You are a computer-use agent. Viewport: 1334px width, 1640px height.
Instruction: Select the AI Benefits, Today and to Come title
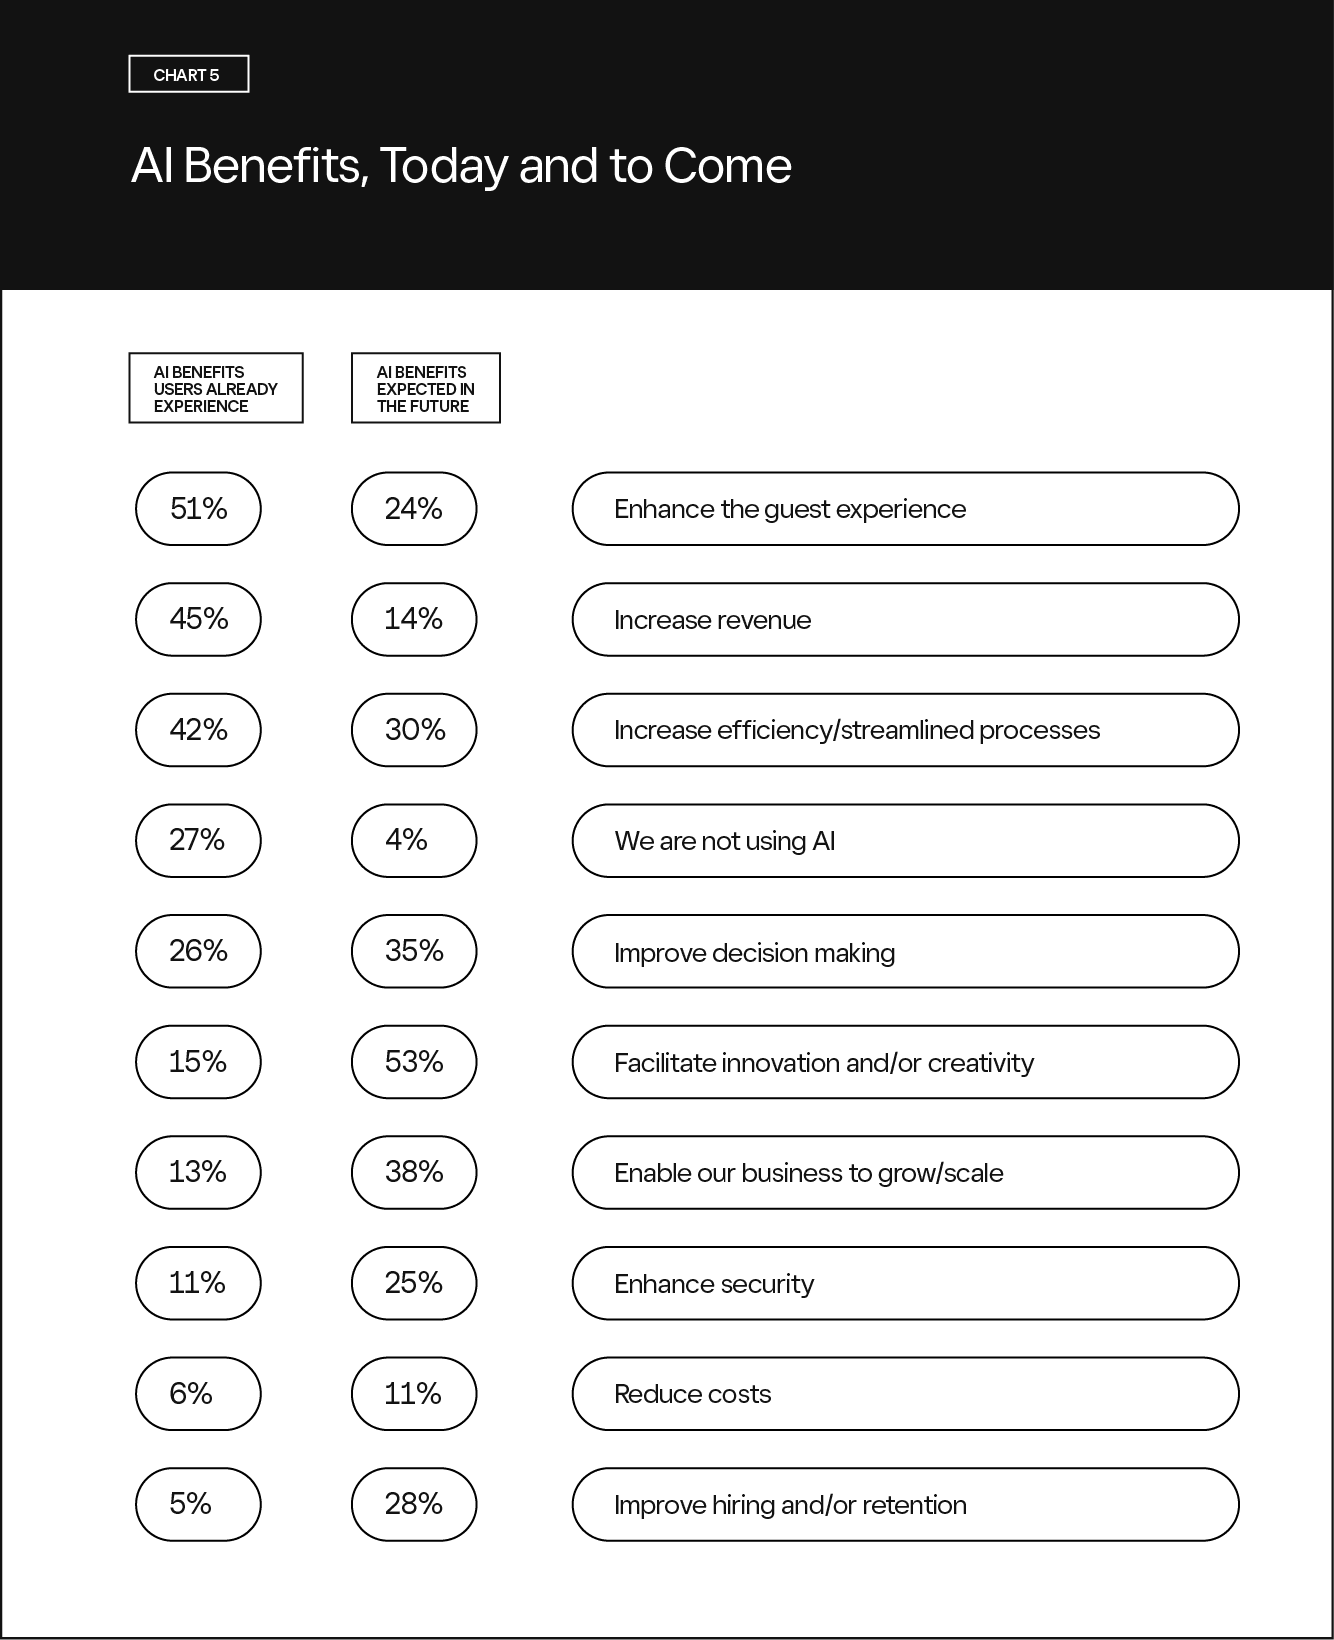coord(461,166)
